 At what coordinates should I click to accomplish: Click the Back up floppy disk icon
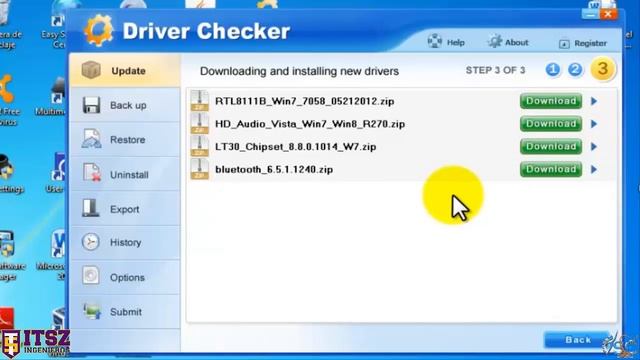(x=91, y=105)
